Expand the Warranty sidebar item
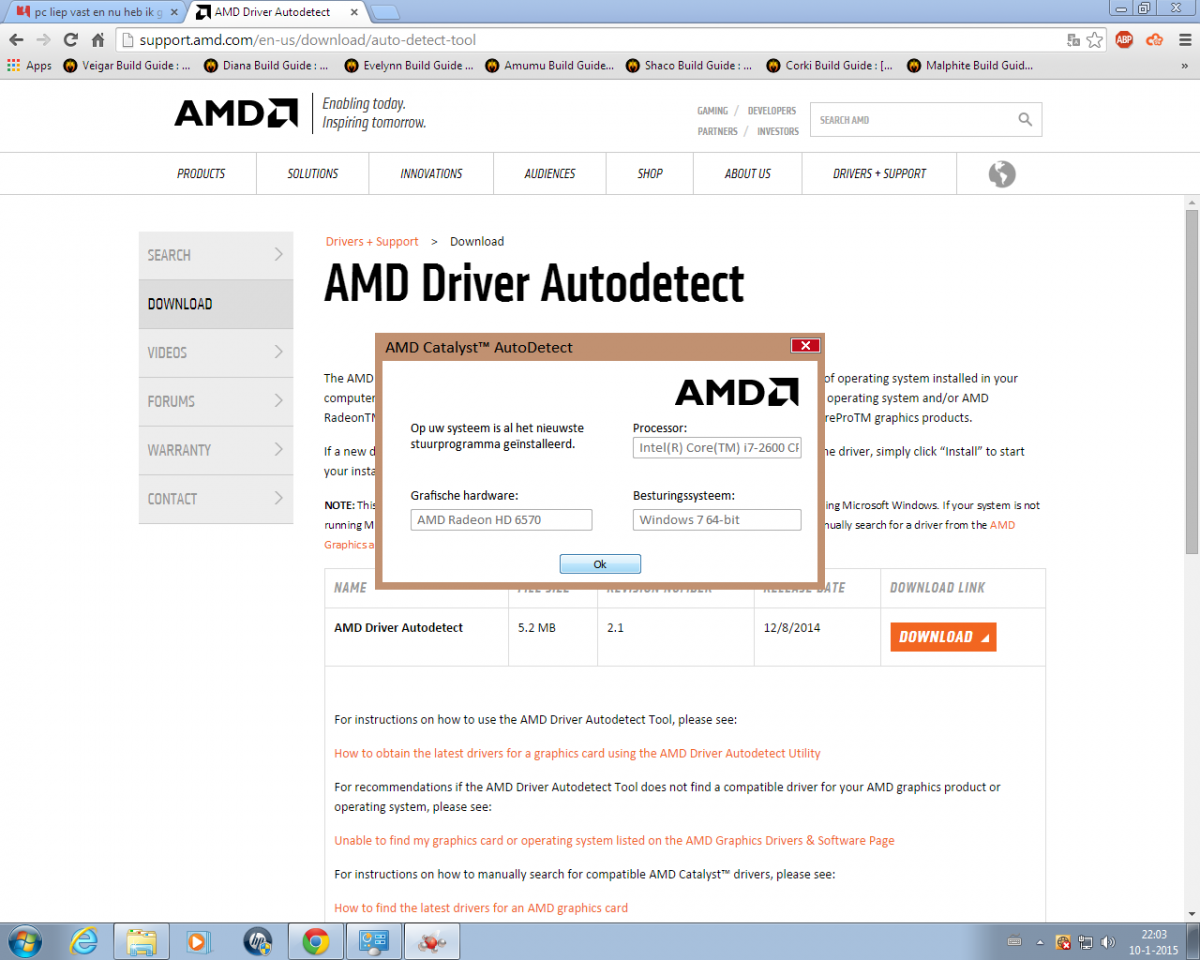Image resolution: width=1200 pixels, height=960 pixels. [x=216, y=450]
